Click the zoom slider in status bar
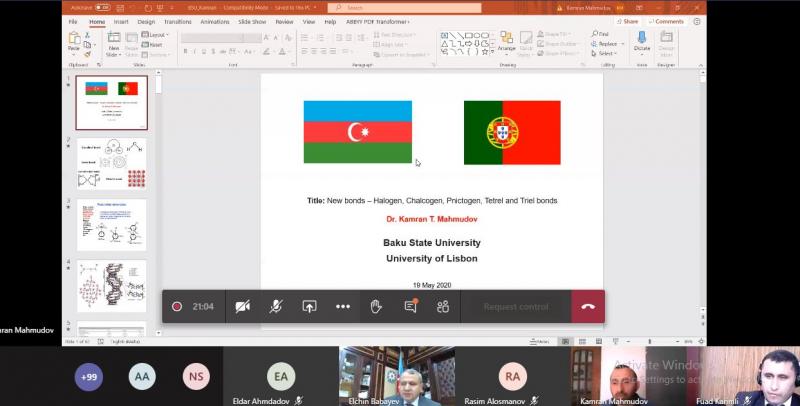This screenshot has height=406, width=800. pyautogui.click(x=649, y=341)
